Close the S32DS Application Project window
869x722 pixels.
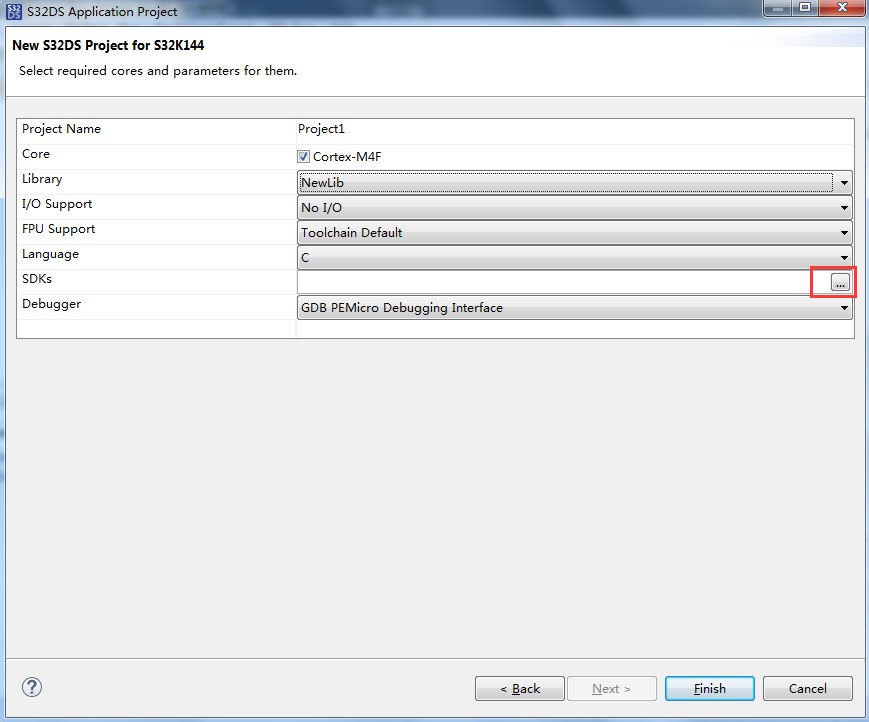click(x=842, y=8)
